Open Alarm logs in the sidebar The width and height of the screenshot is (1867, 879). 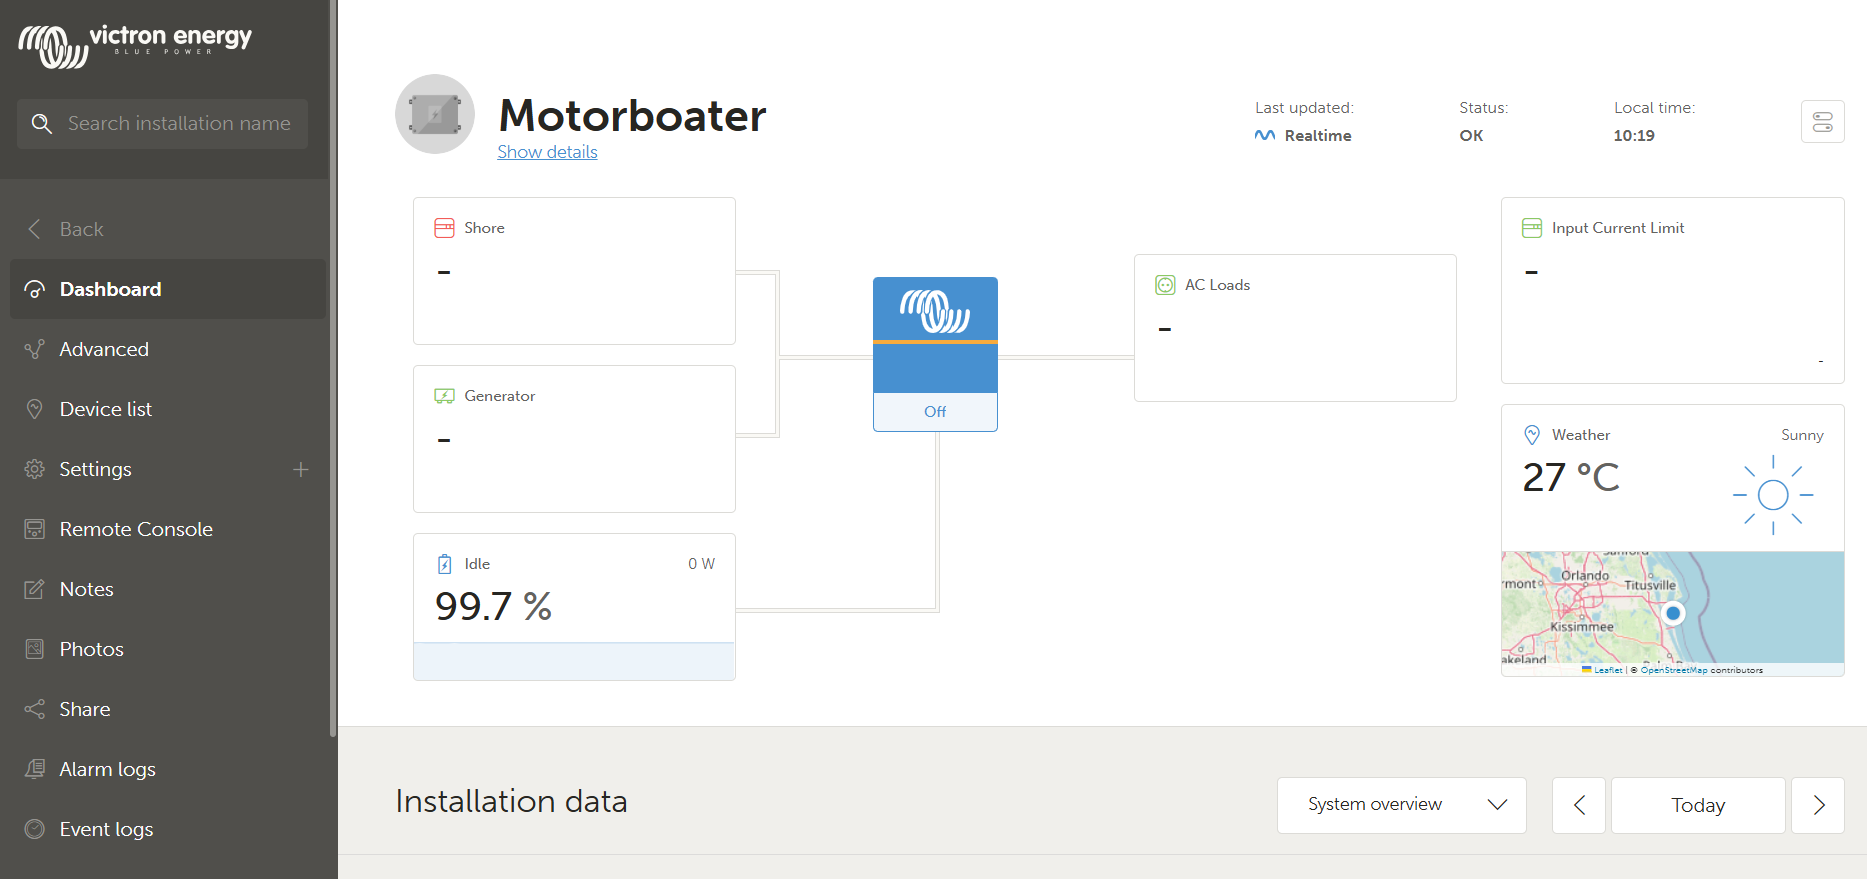(x=107, y=769)
